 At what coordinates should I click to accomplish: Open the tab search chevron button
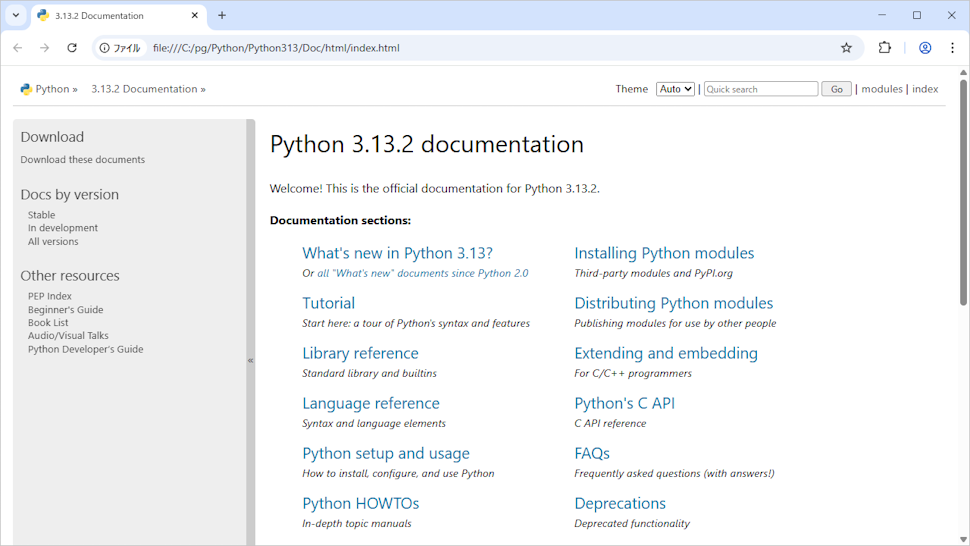pyautogui.click(x=16, y=15)
